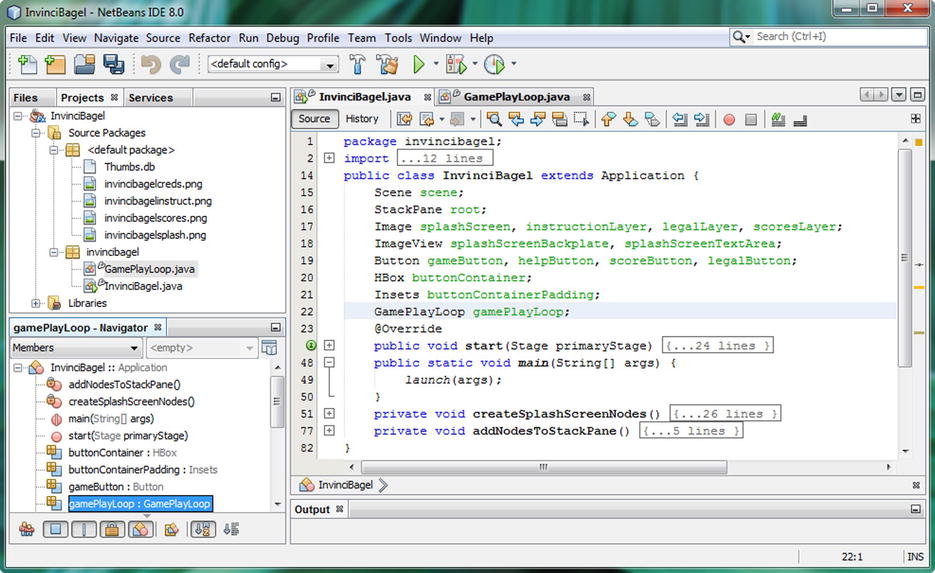
Task: Click the History view button
Action: click(x=362, y=119)
